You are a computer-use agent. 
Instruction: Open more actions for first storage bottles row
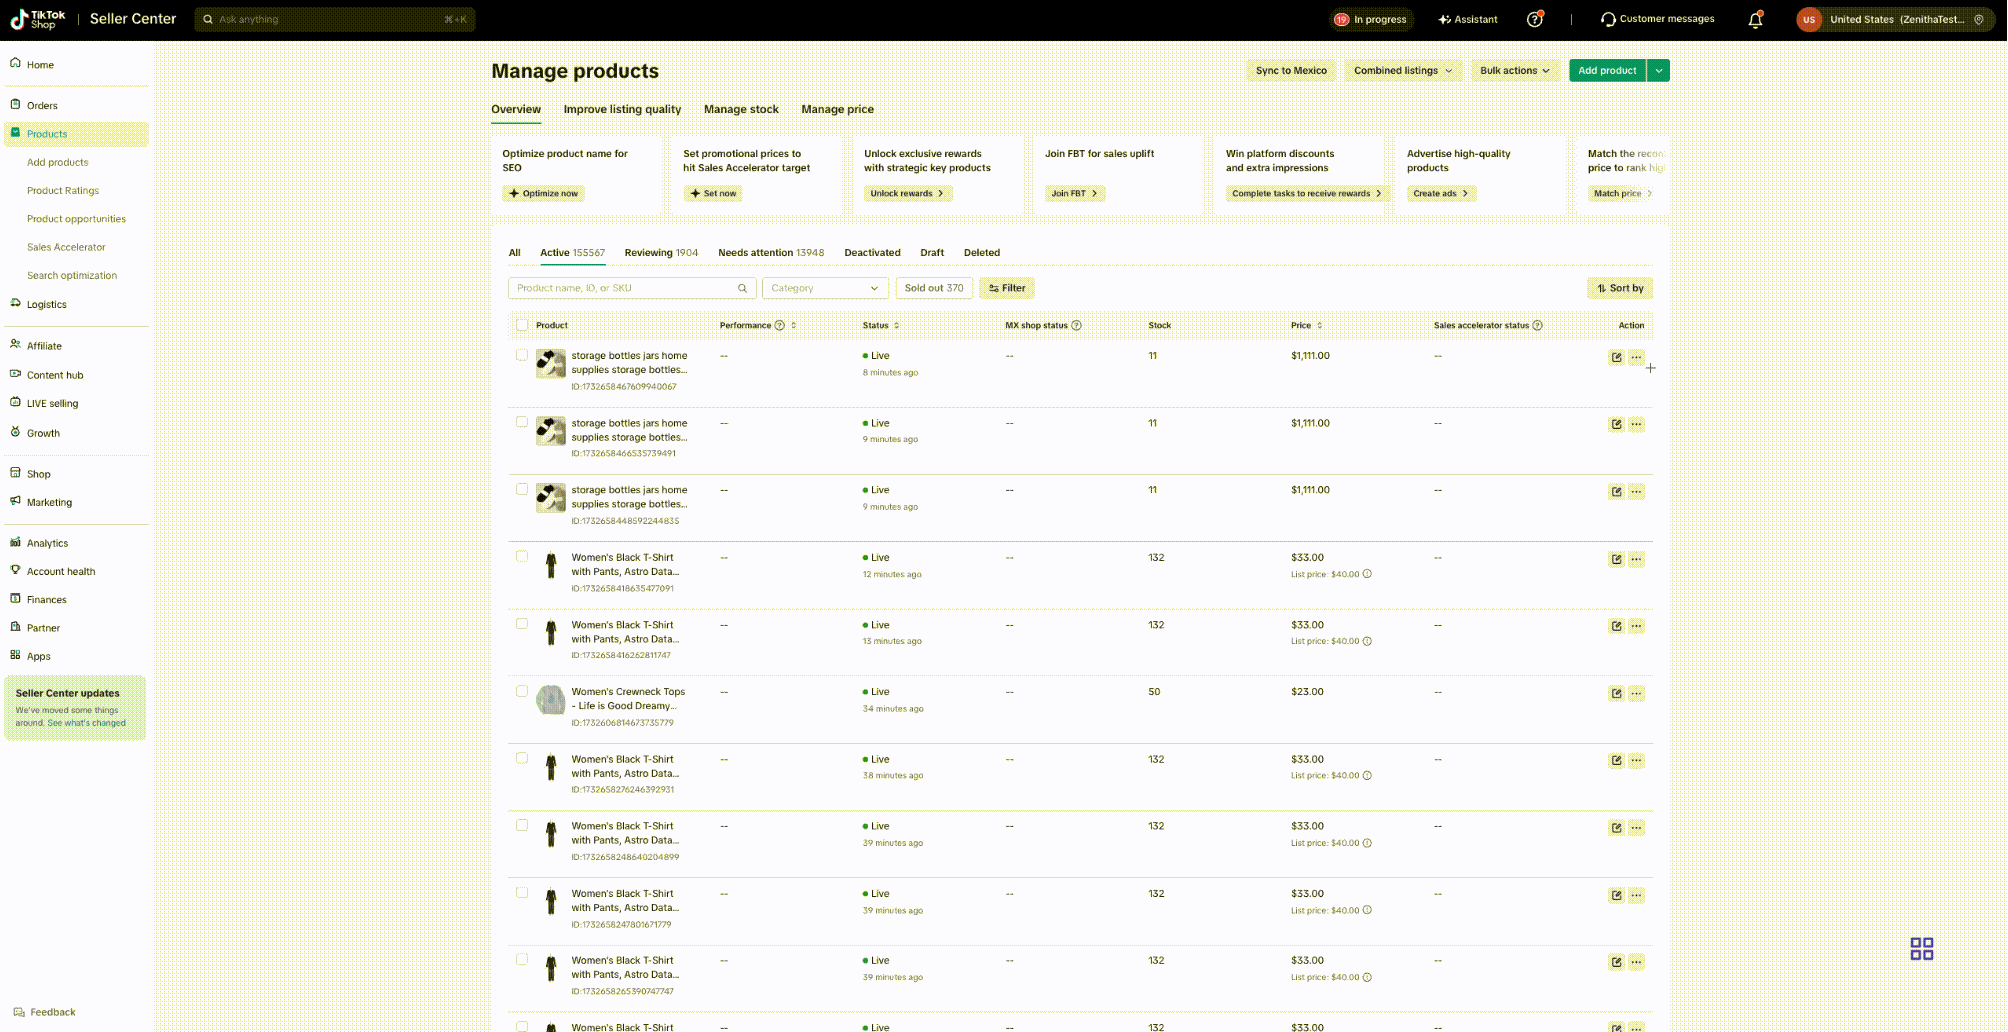[1636, 357]
